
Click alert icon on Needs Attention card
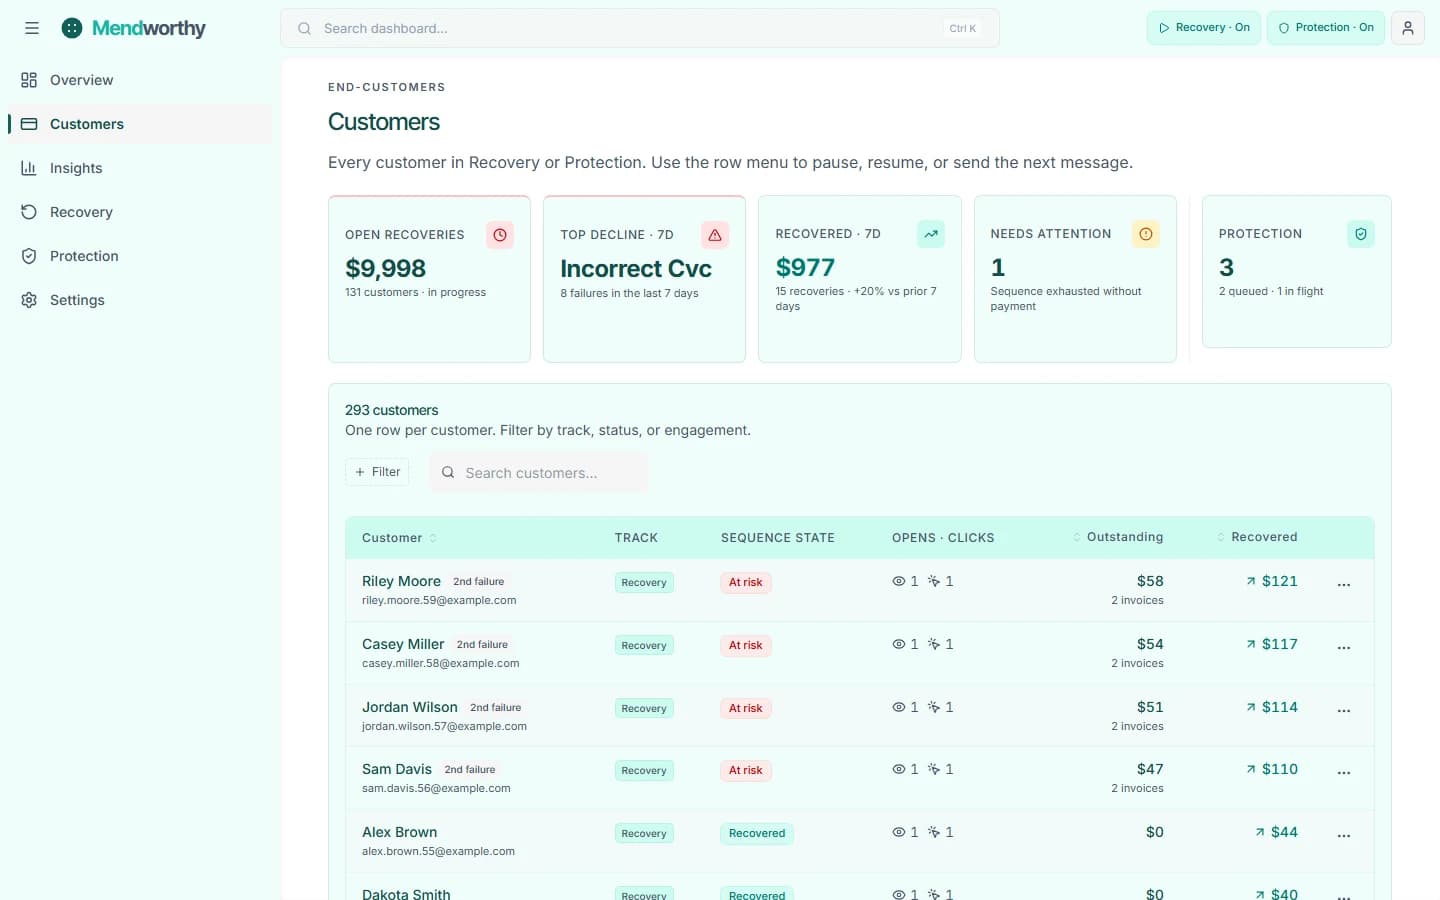pyautogui.click(x=1146, y=234)
